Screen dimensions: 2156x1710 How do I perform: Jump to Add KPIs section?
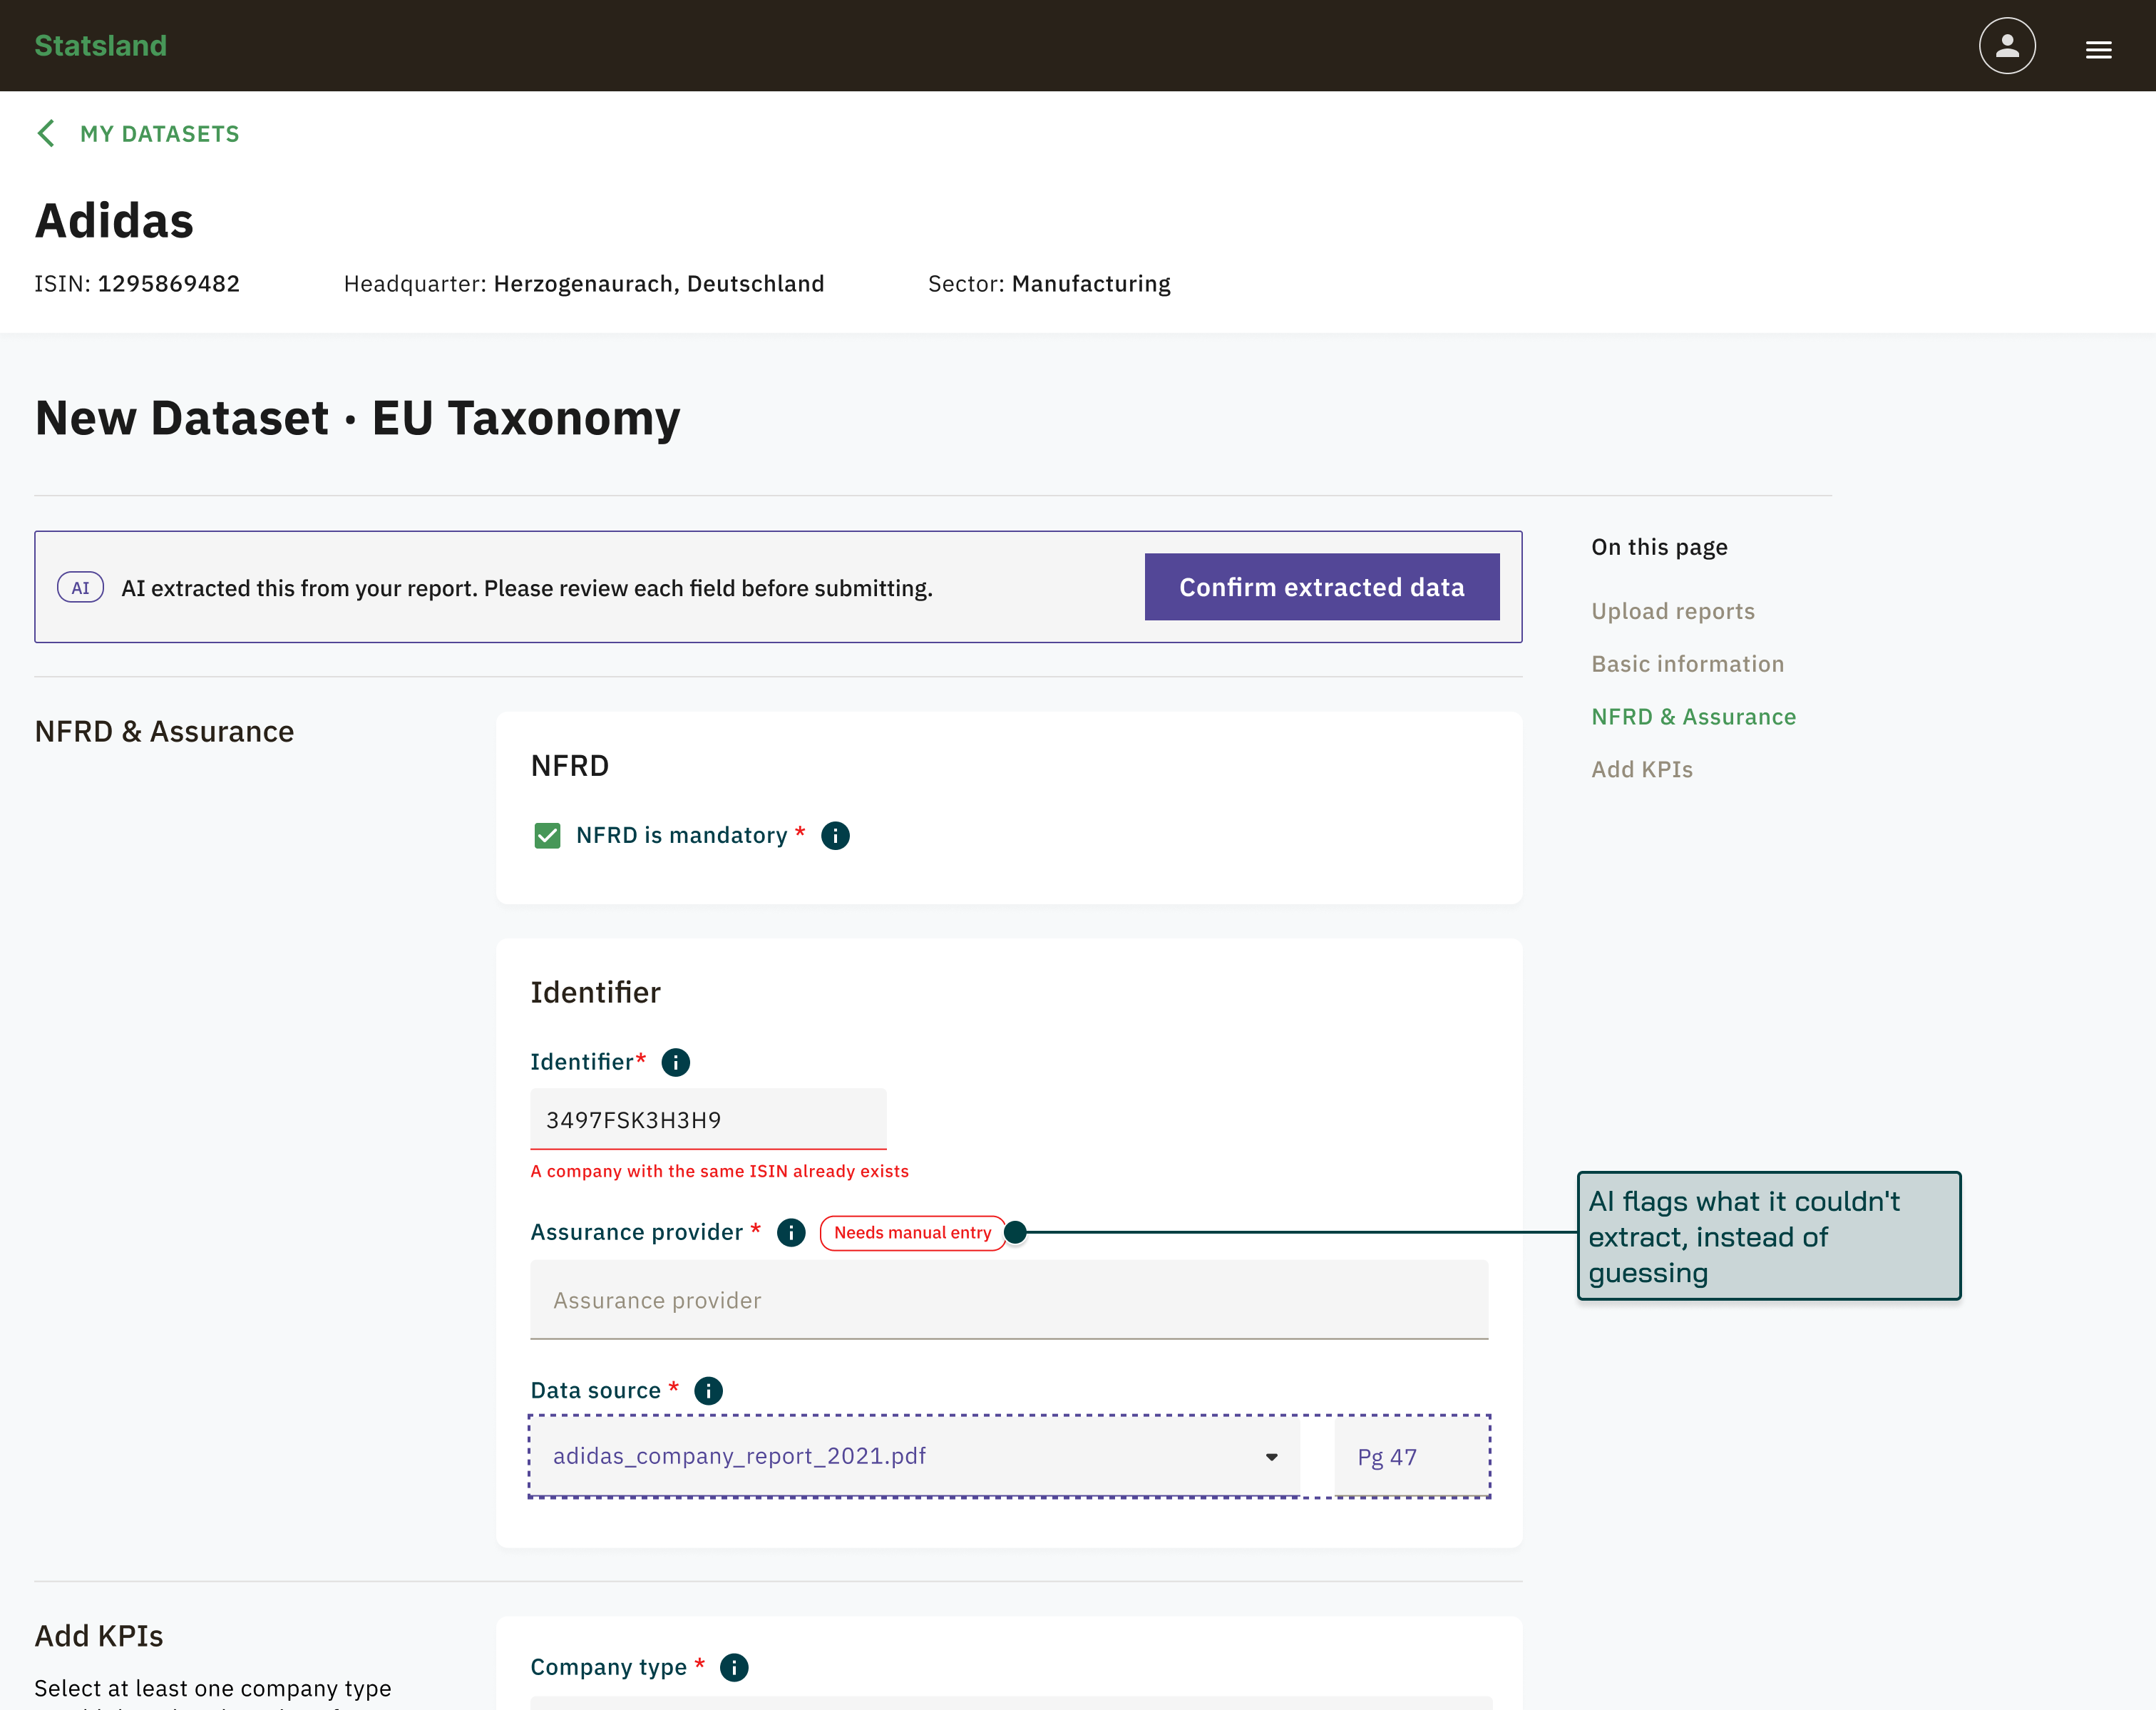tap(1641, 769)
